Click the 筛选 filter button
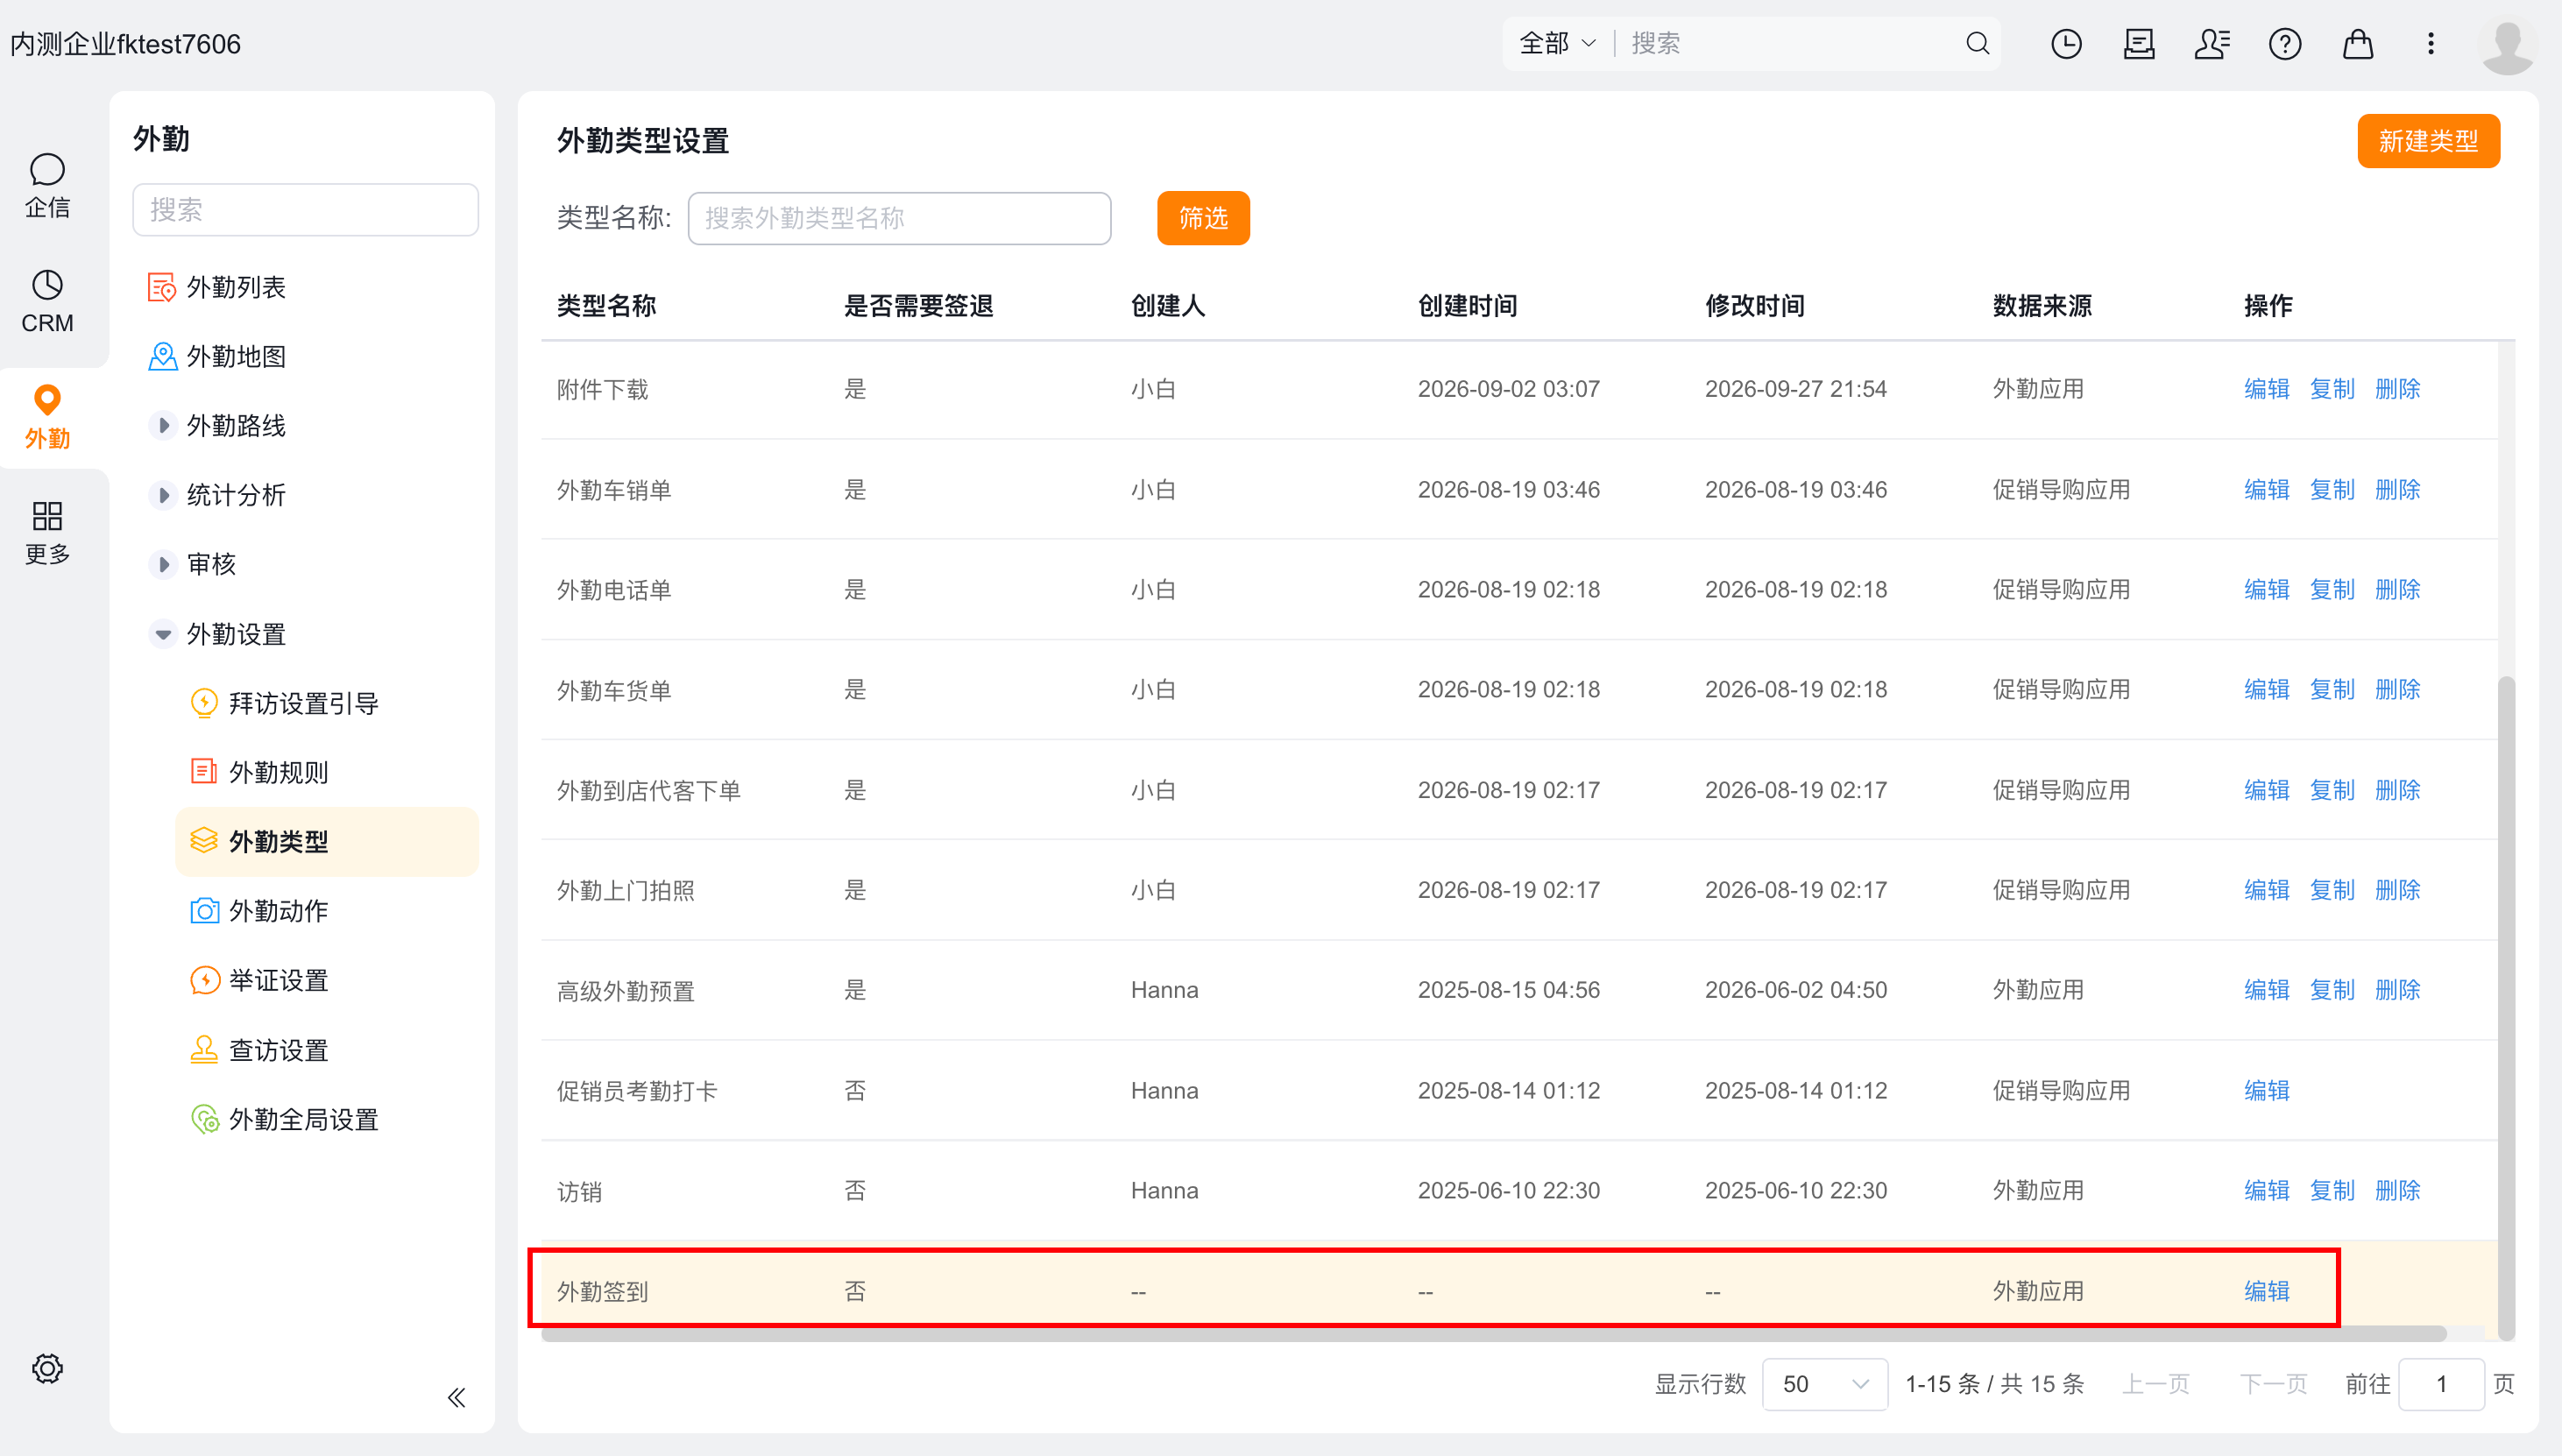The height and width of the screenshot is (1456, 2562). pos(1203,218)
